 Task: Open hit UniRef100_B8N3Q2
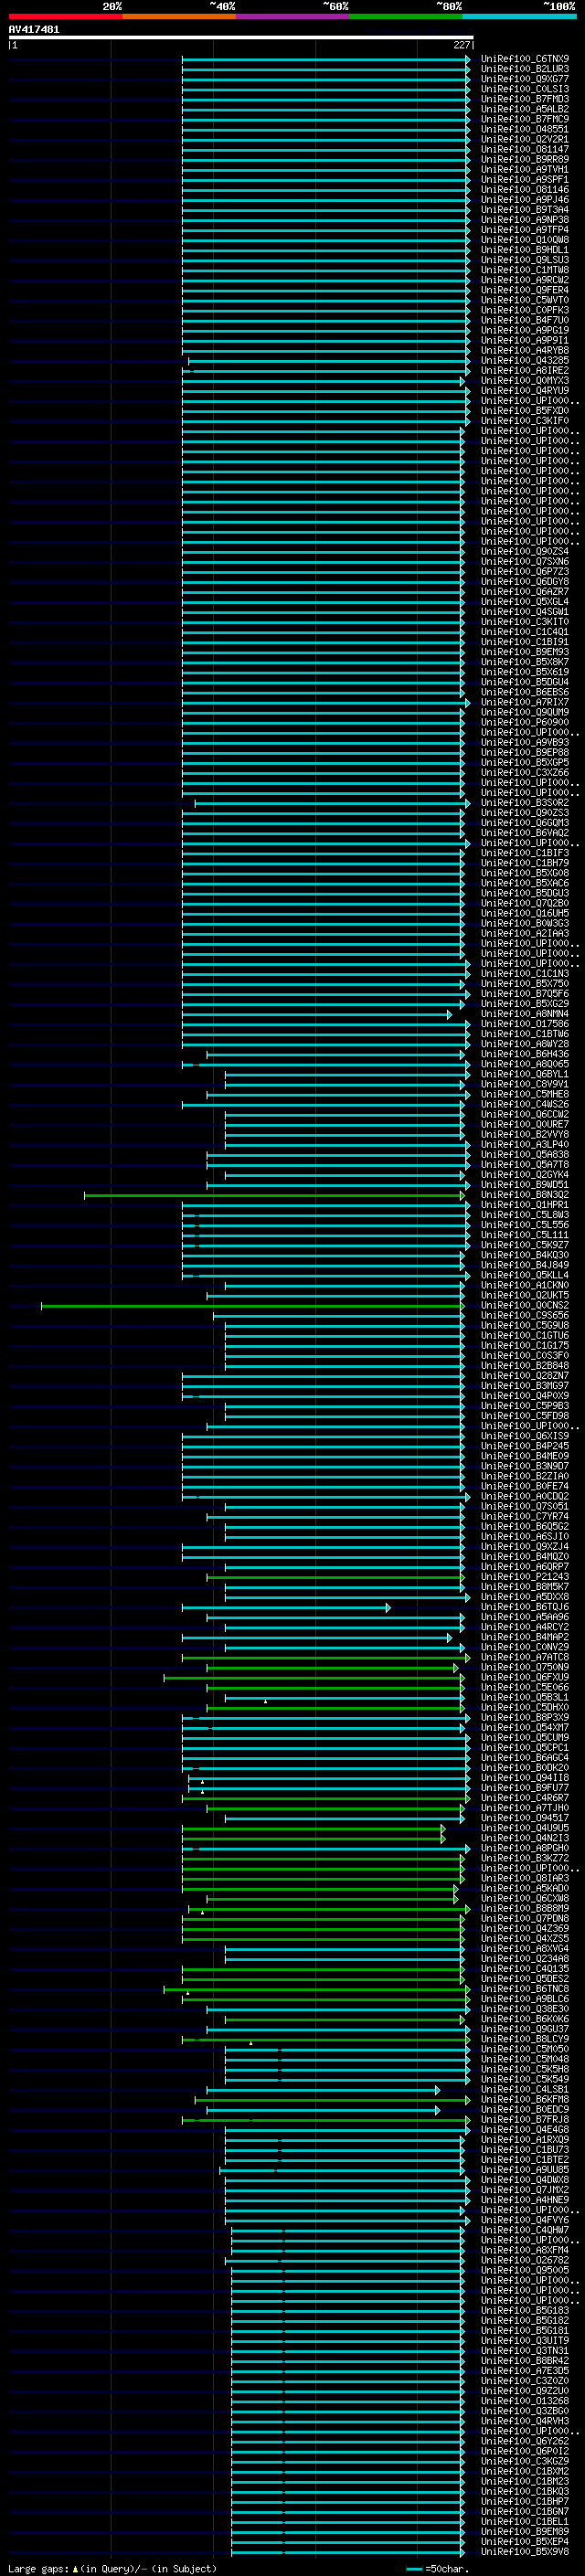pyautogui.click(x=525, y=1195)
